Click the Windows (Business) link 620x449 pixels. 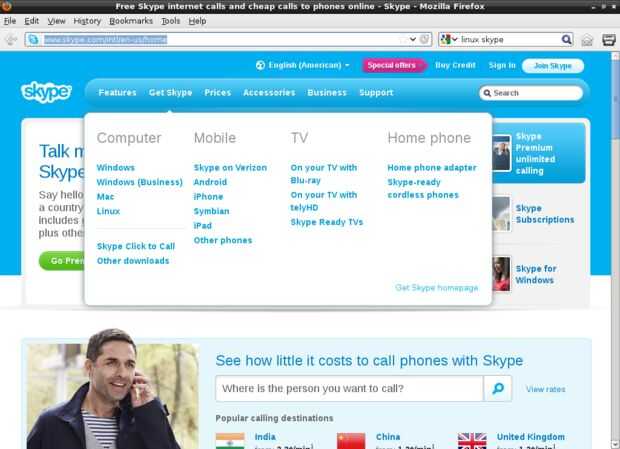pos(140,182)
